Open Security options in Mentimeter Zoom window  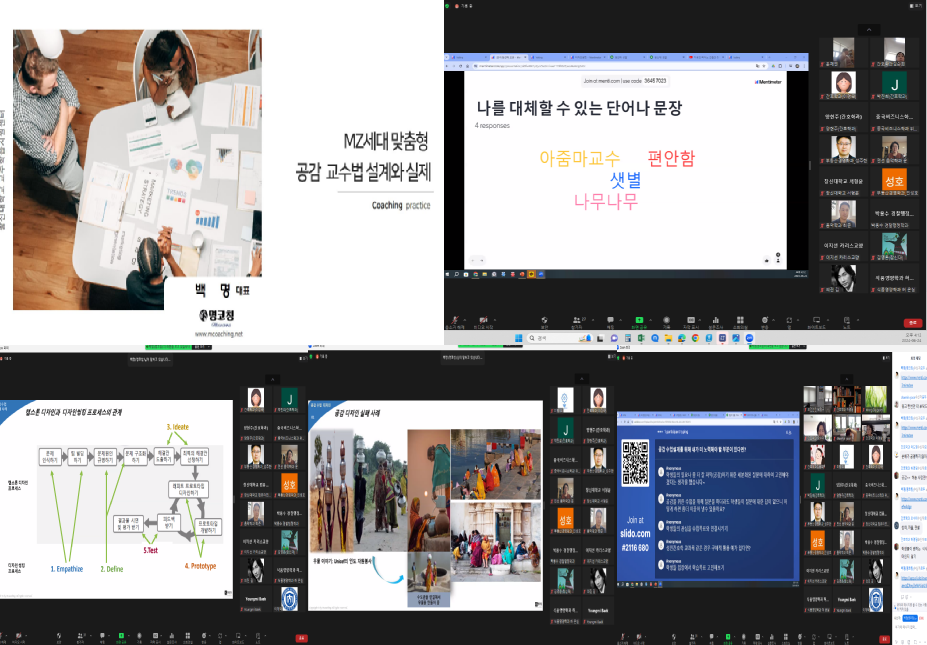click(x=544, y=320)
